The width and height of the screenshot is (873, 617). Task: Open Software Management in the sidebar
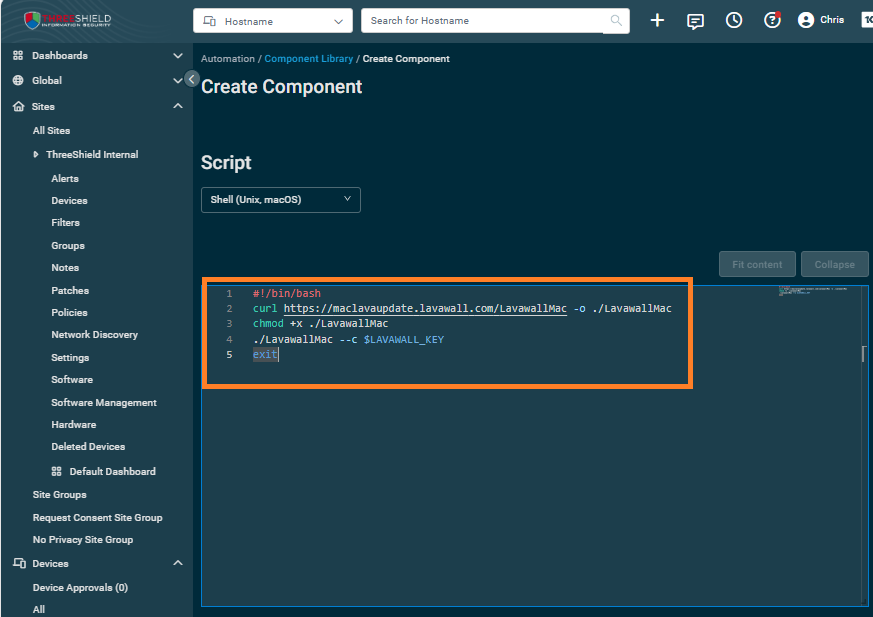104,403
